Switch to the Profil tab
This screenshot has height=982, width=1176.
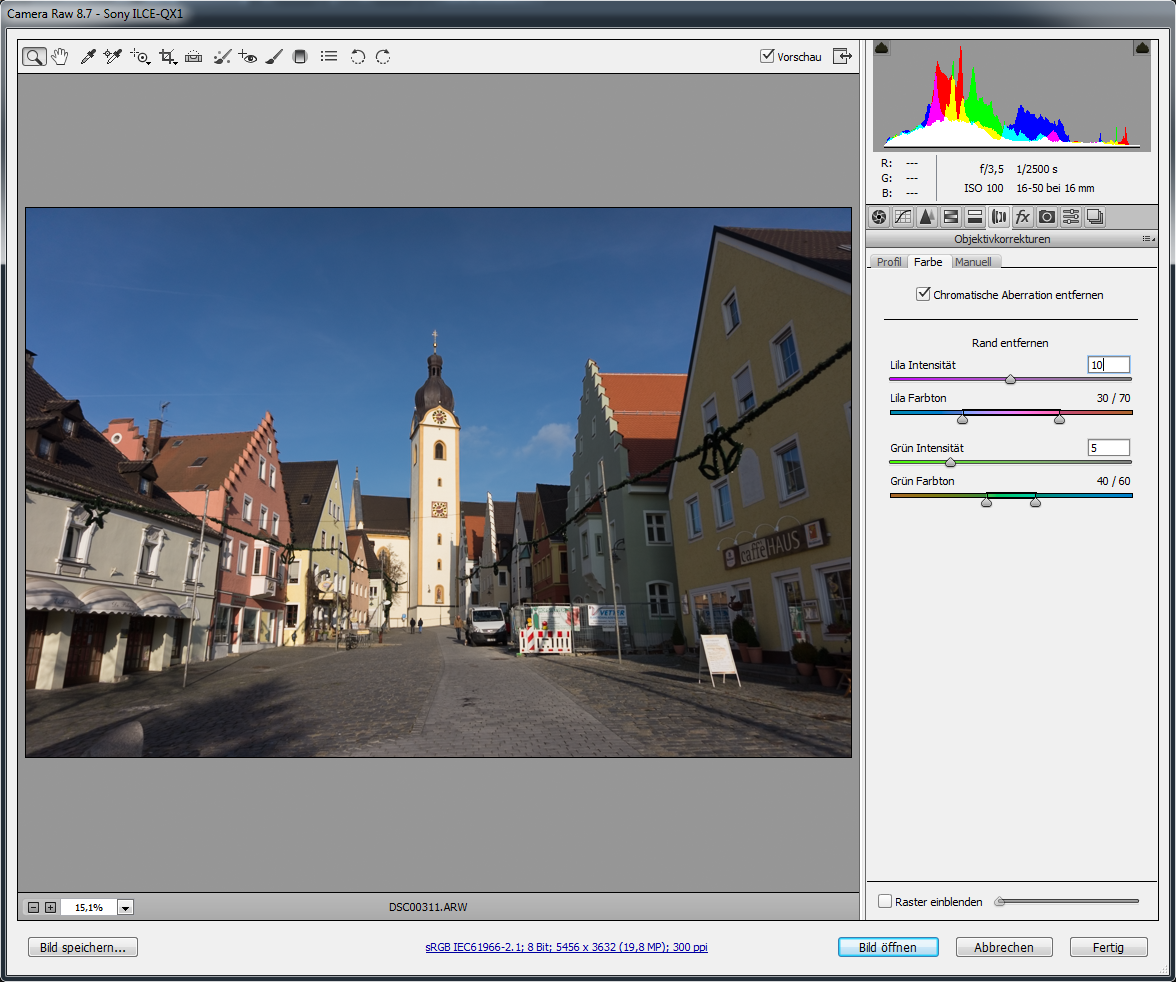[889, 262]
